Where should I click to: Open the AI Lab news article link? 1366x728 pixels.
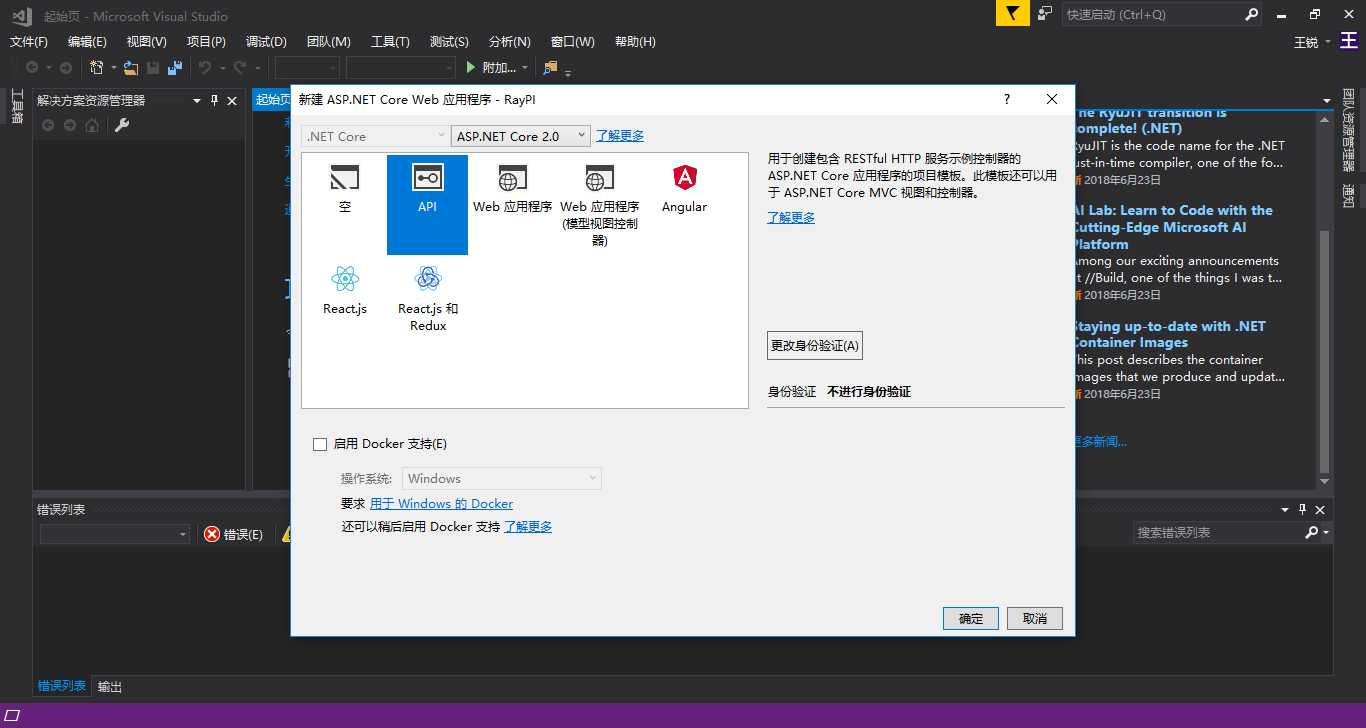click(x=1172, y=227)
